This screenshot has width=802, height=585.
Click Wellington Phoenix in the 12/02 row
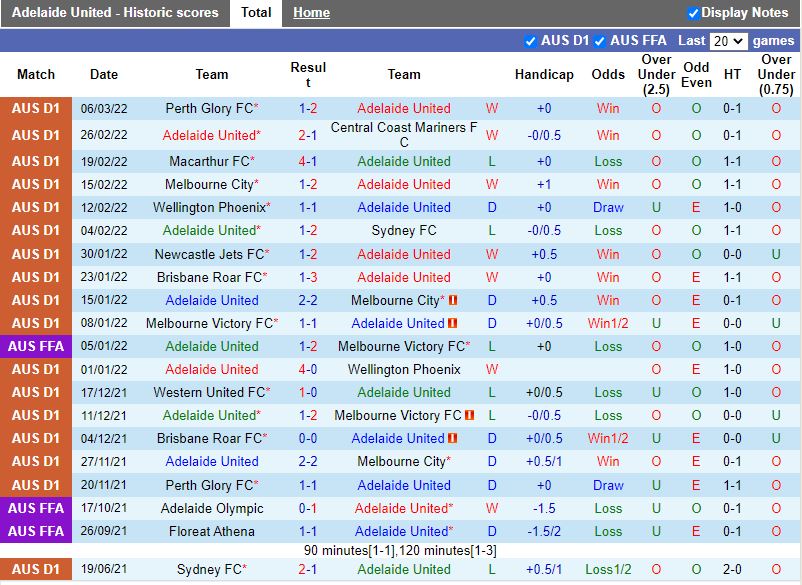click(x=212, y=207)
